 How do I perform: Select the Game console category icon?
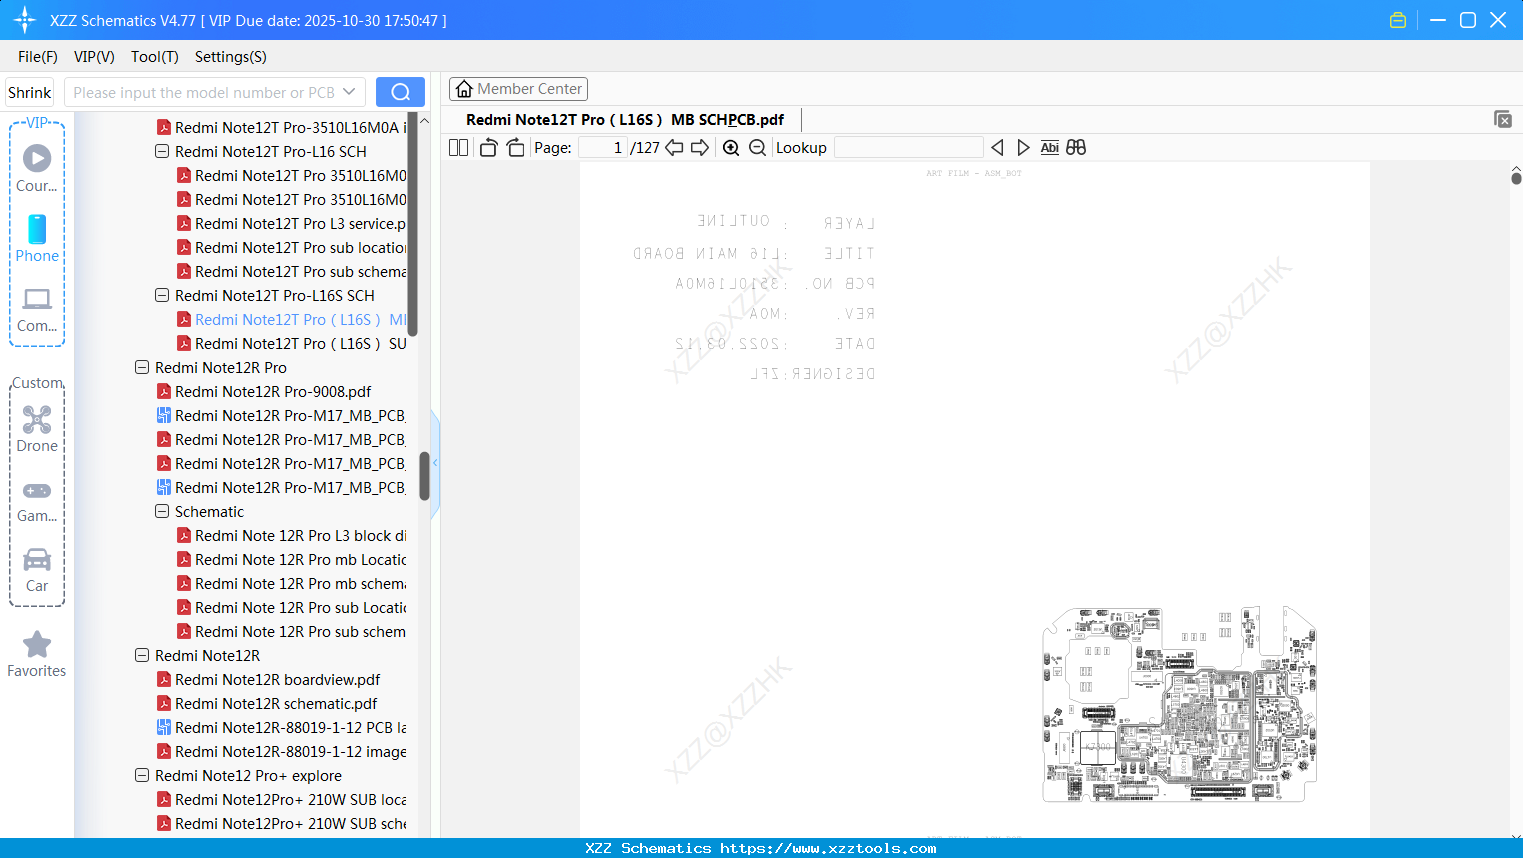(x=37, y=500)
